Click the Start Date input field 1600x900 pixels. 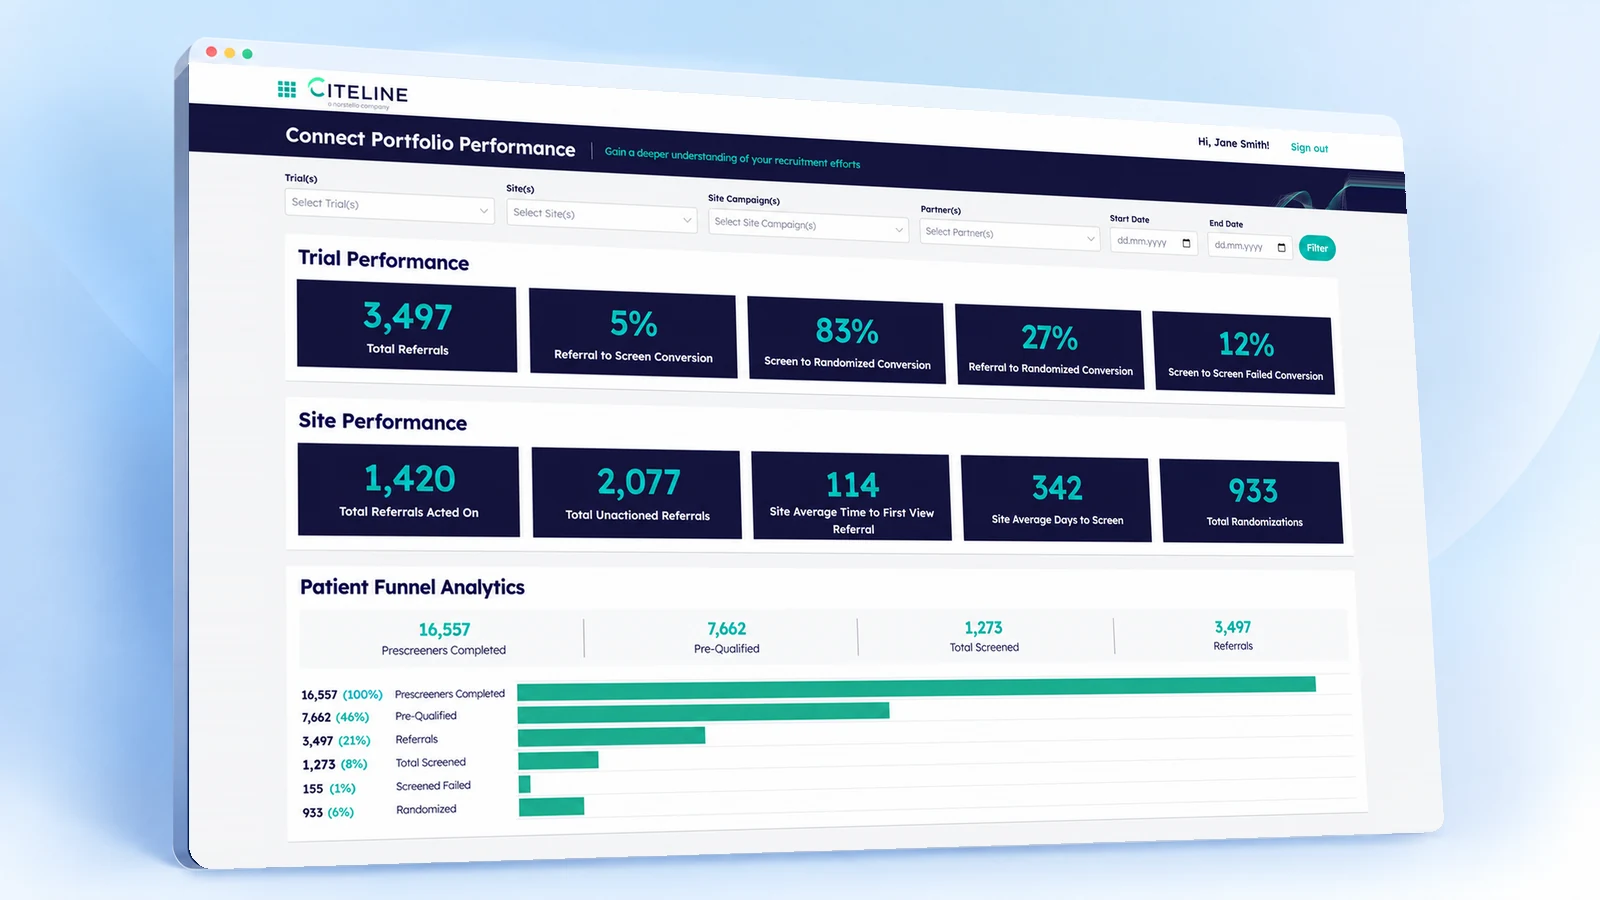(1153, 242)
